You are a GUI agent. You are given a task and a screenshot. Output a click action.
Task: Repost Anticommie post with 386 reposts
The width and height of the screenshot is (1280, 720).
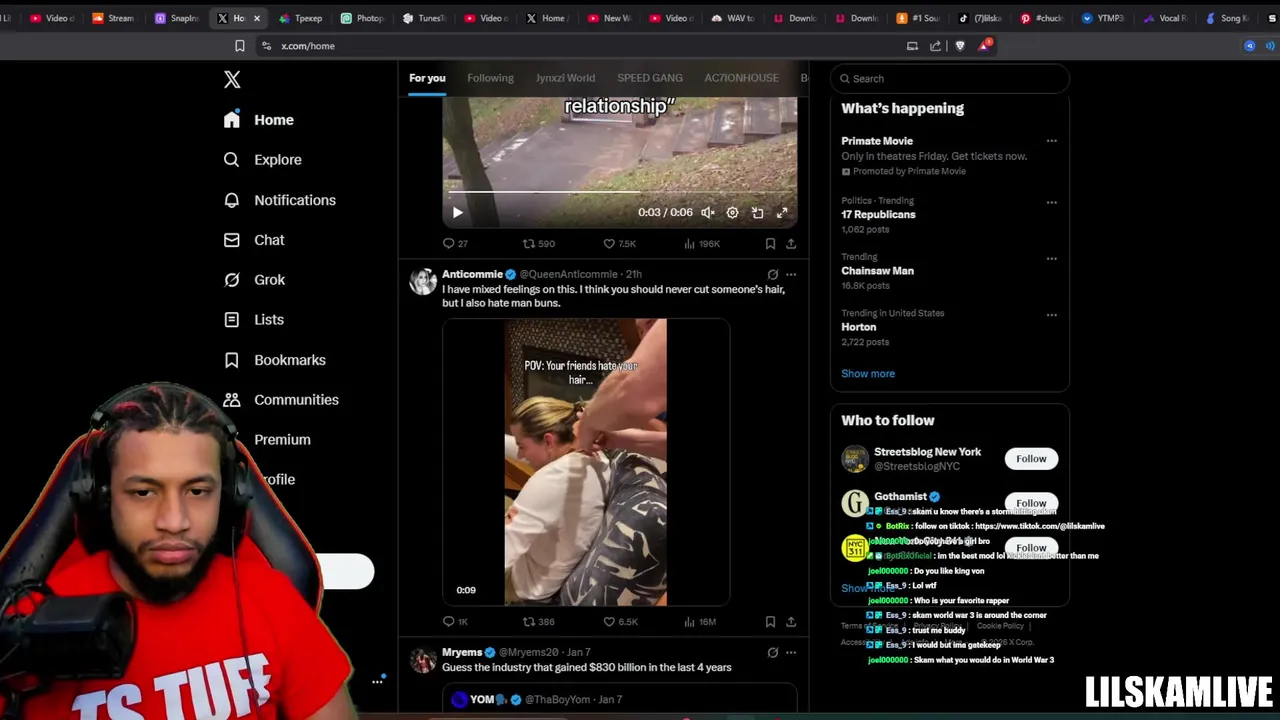point(538,622)
